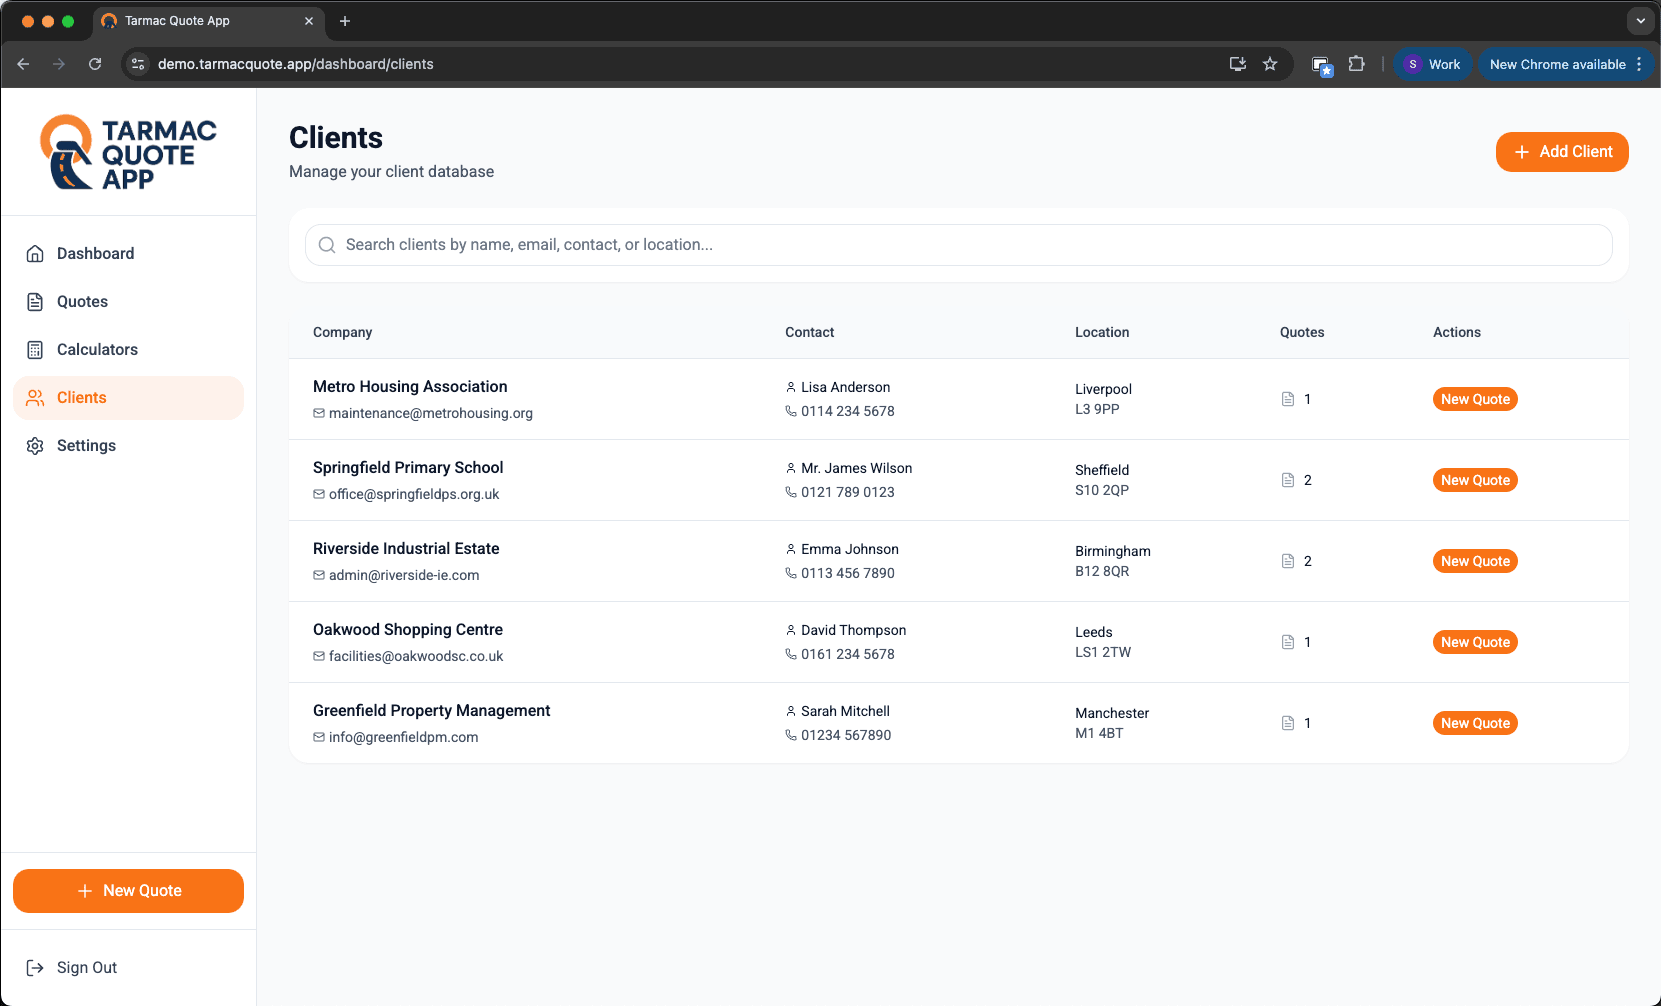Focus the client search field
Screen dimensions: 1661x1006
coord(960,245)
